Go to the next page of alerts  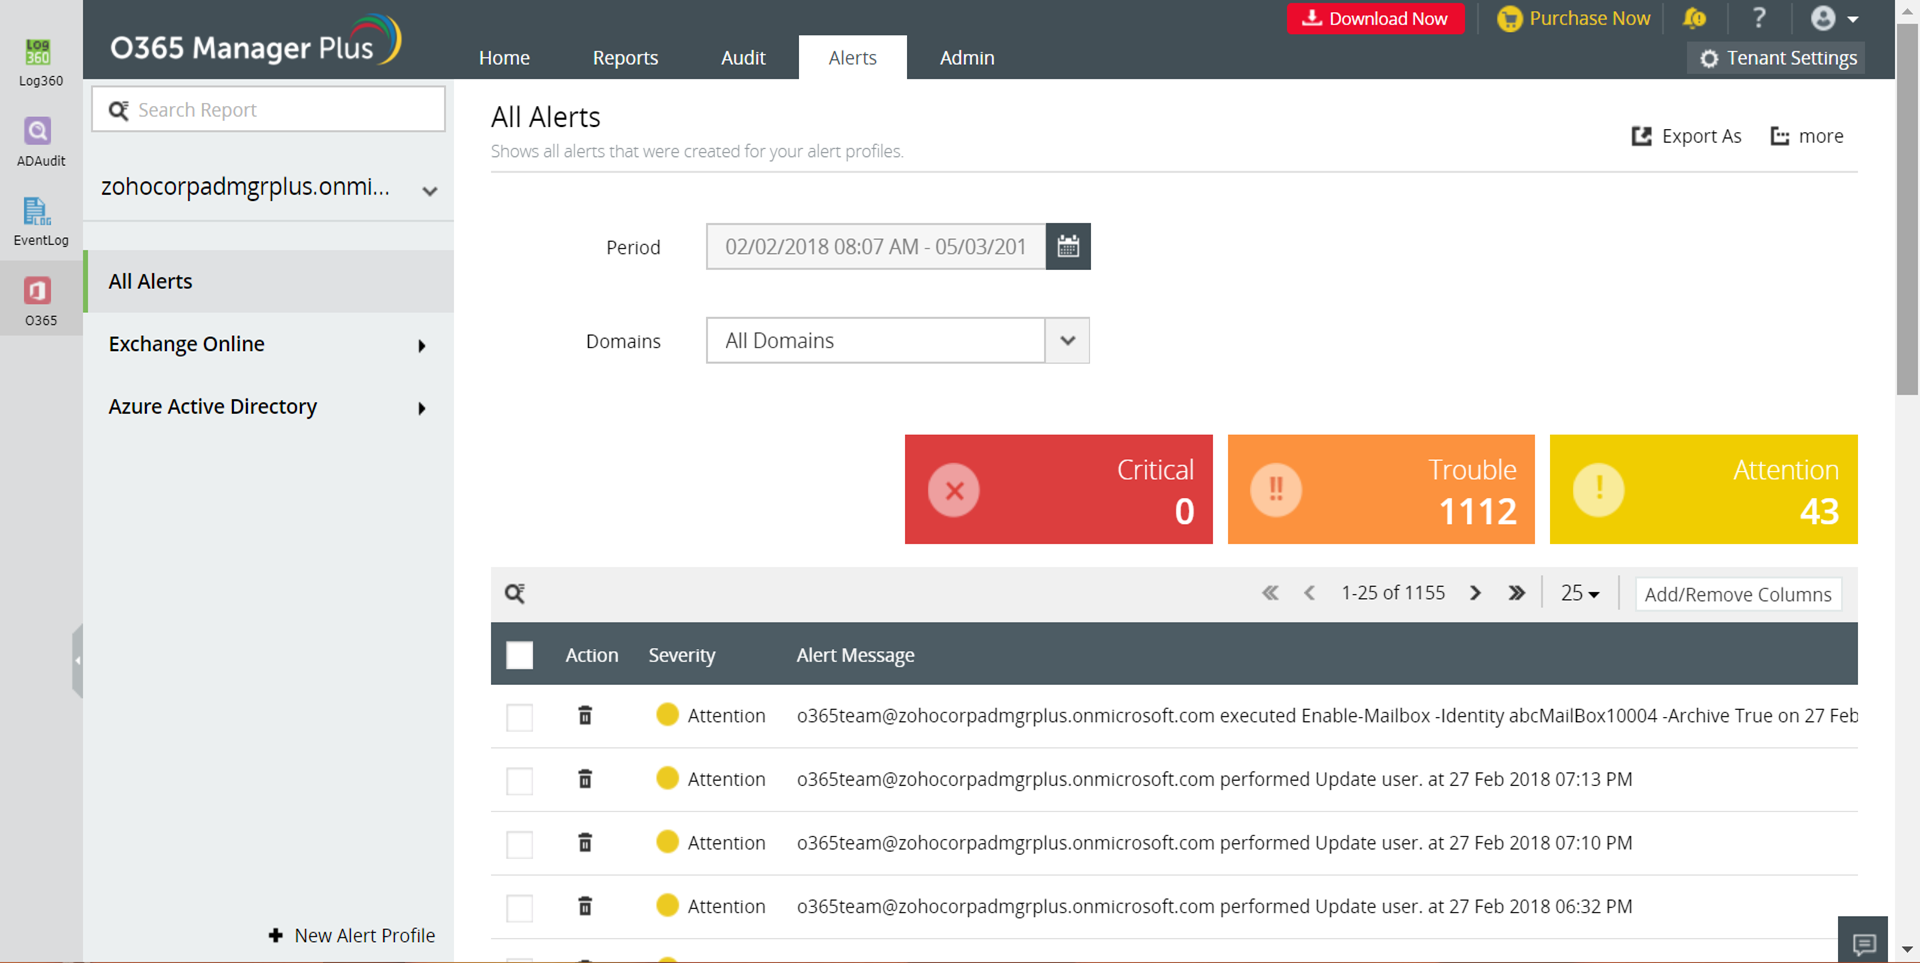1475,593
